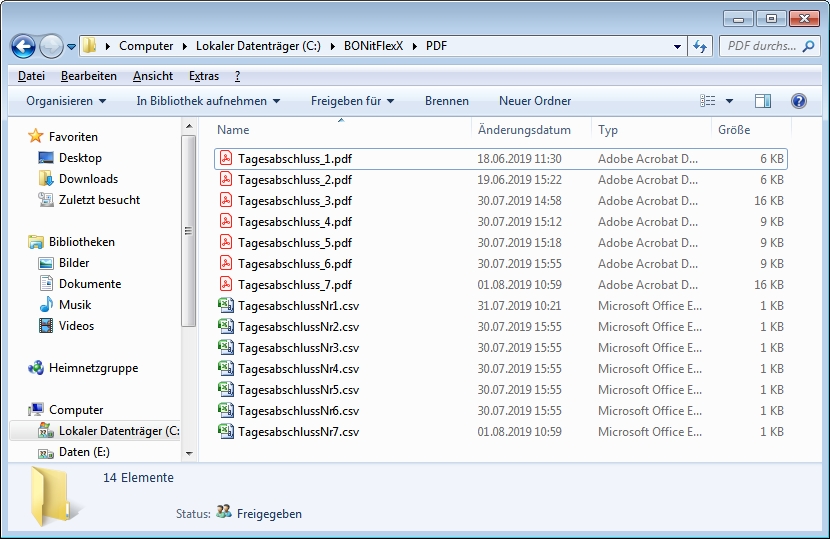This screenshot has width=830, height=539.
Task: Select TagesabschlussNr3.csv Excel icon
Action: pyautogui.click(x=226, y=347)
